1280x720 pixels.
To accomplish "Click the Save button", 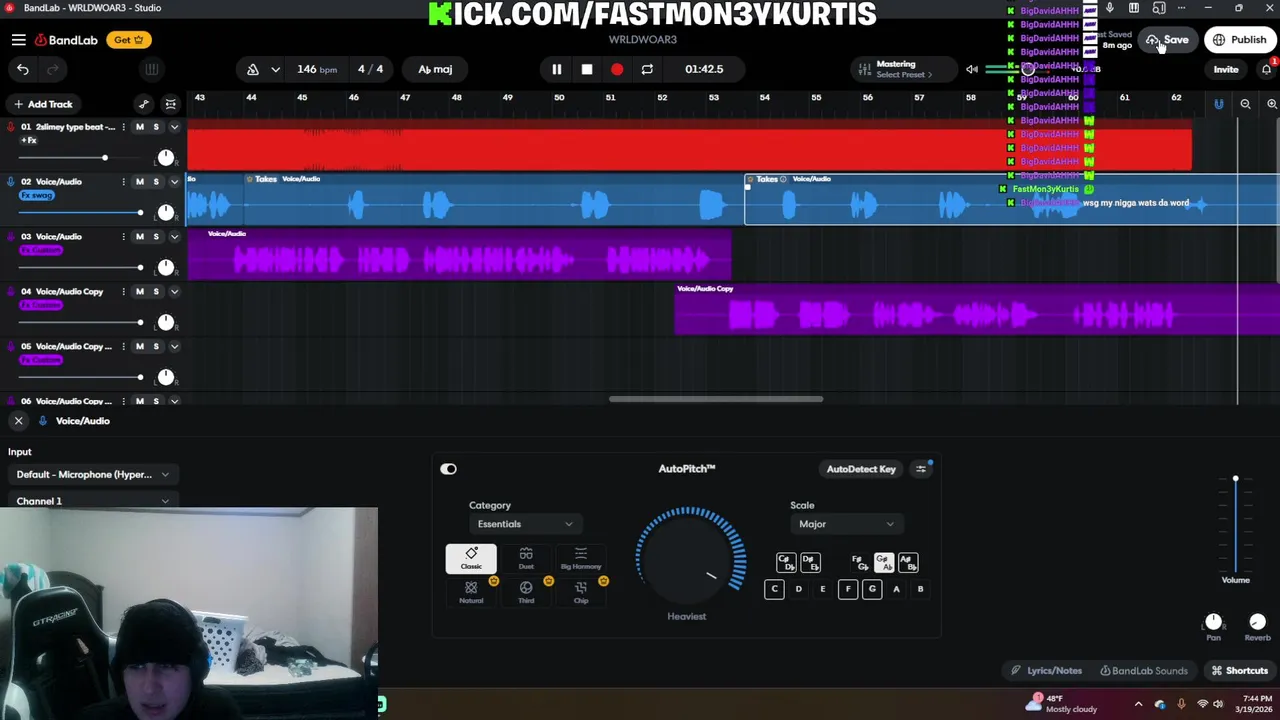I will (x=1168, y=40).
